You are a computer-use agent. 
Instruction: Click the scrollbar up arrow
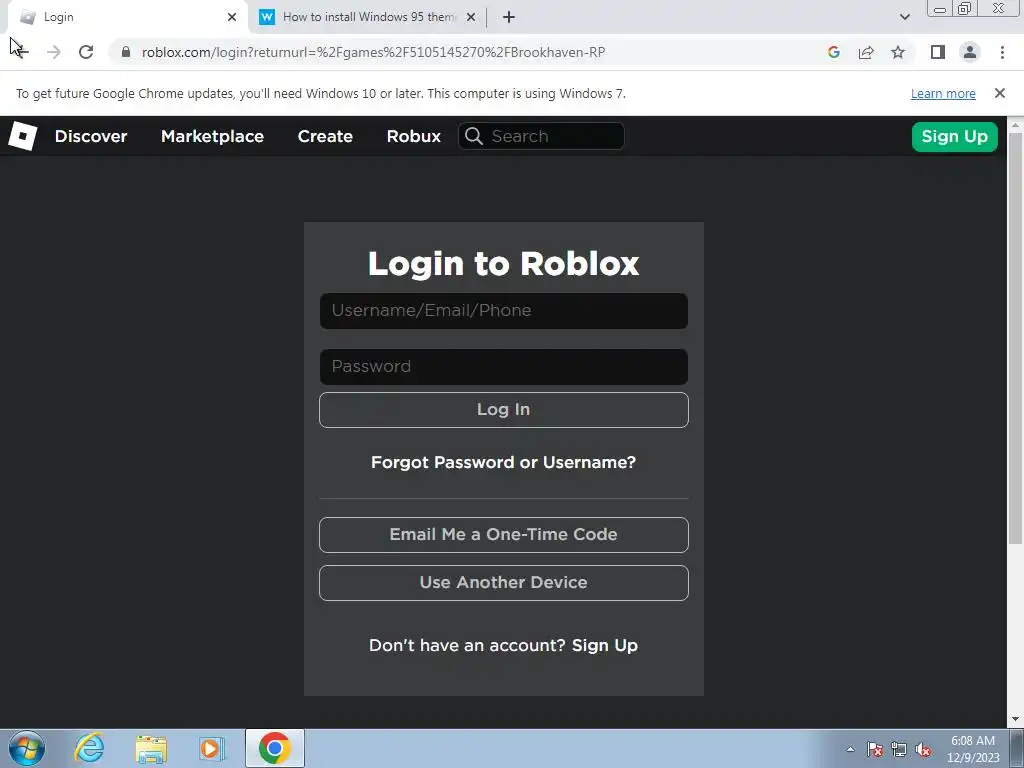(x=1015, y=124)
